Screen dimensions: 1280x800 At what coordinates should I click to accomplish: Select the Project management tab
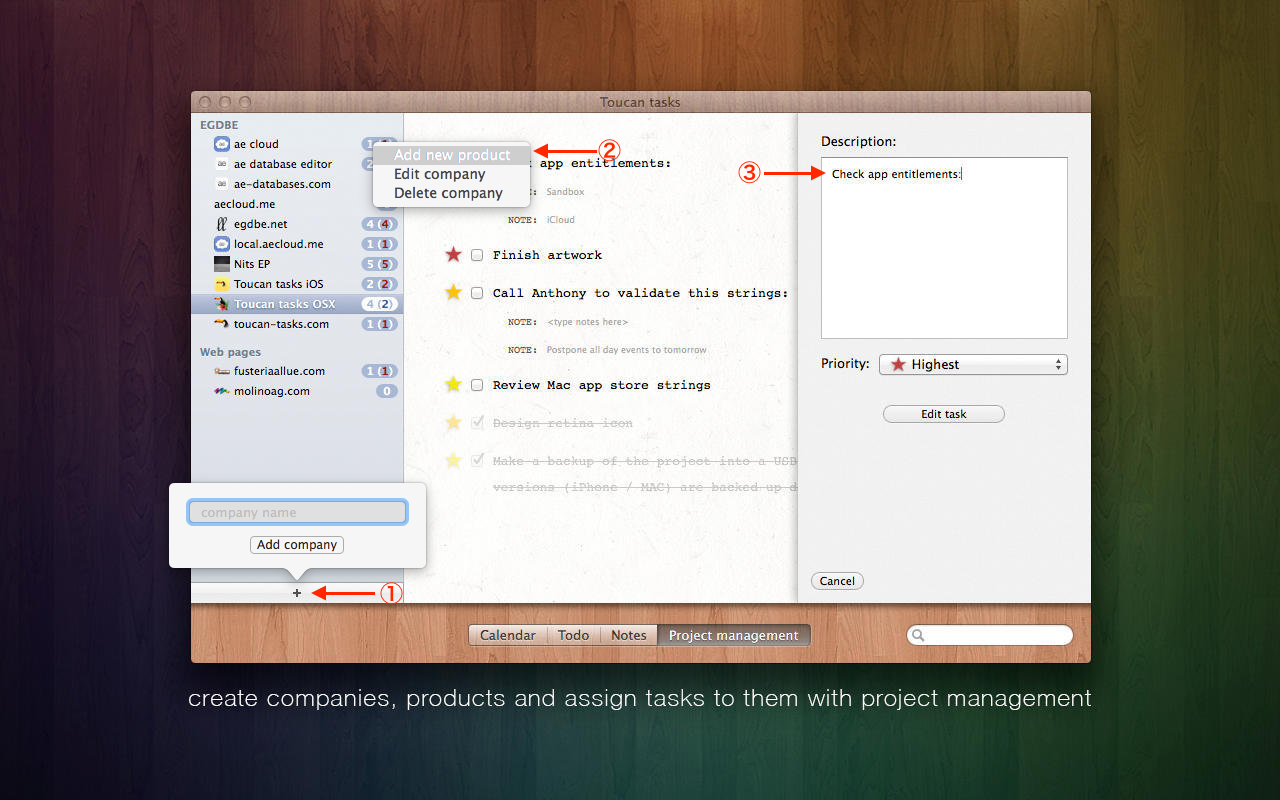[734, 635]
